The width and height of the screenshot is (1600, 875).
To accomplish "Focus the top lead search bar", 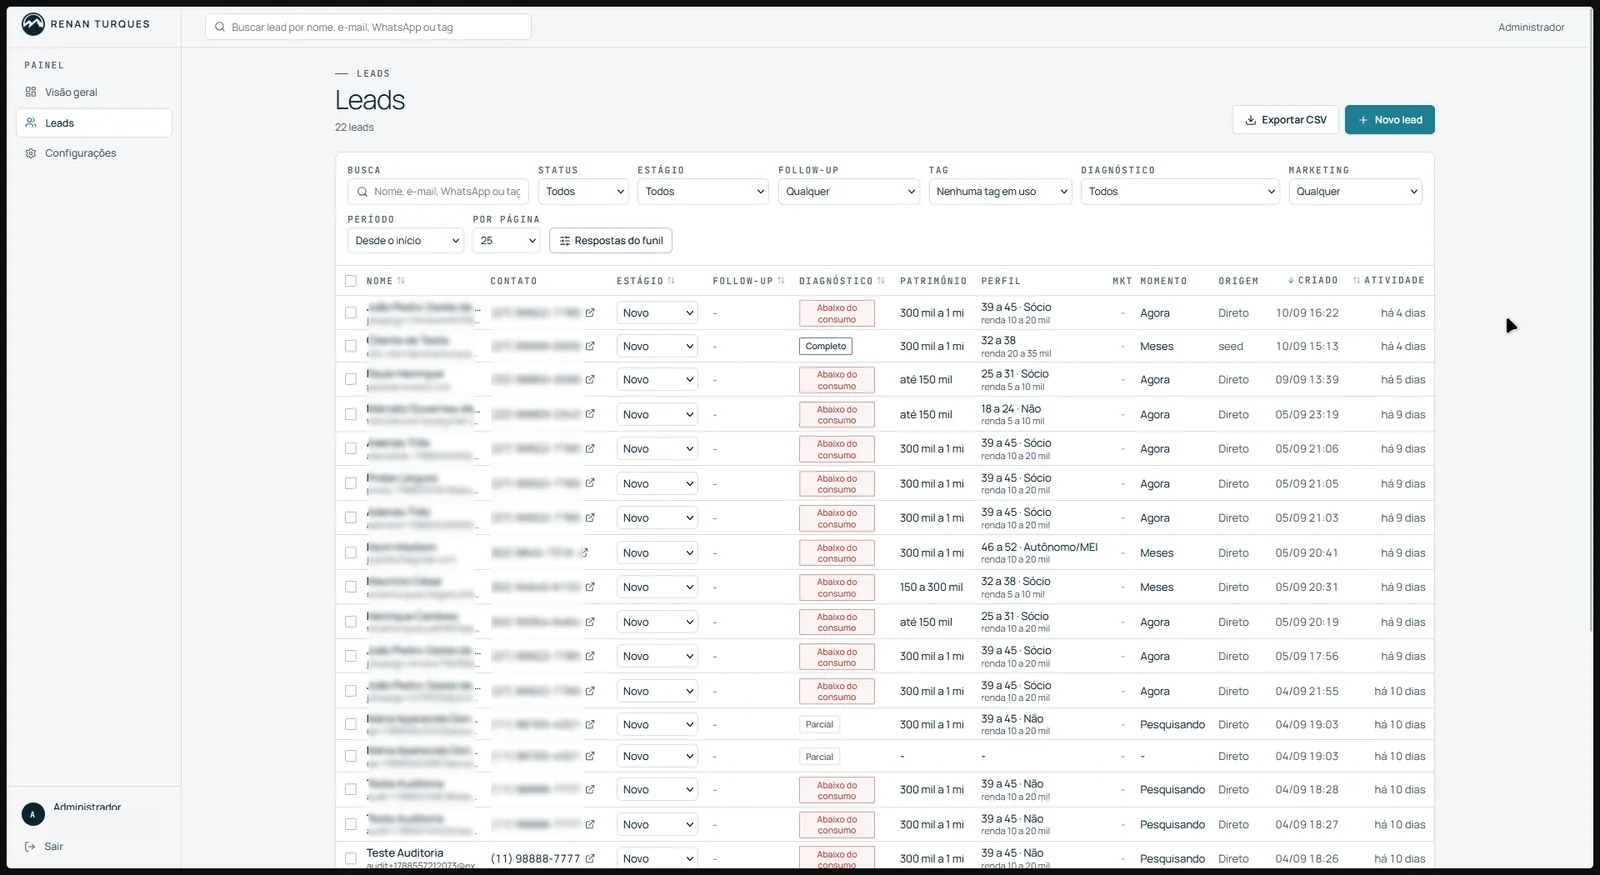I will tap(368, 27).
